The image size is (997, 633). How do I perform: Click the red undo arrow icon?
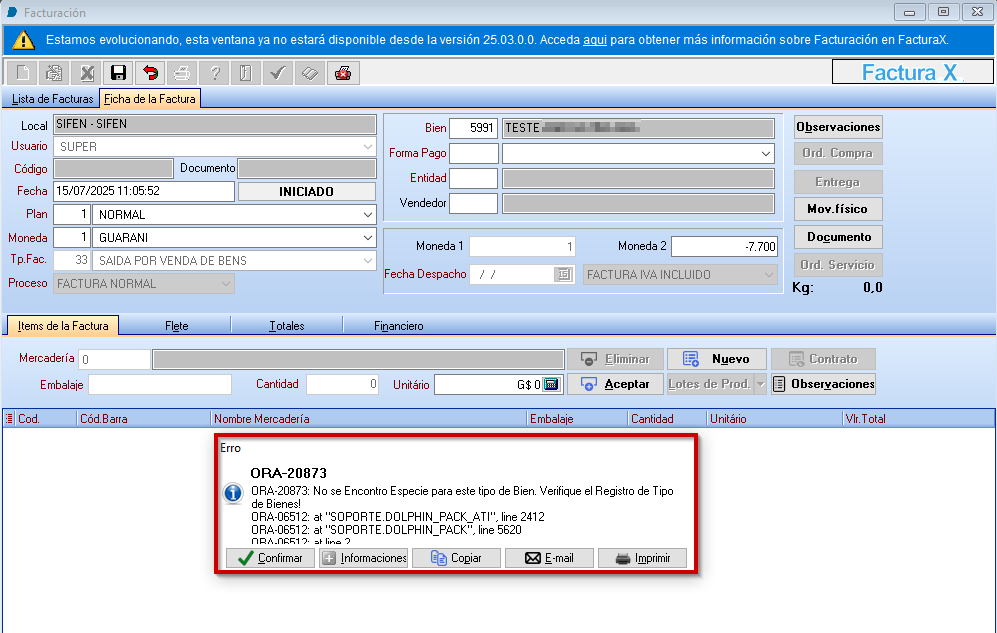[150, 73]
